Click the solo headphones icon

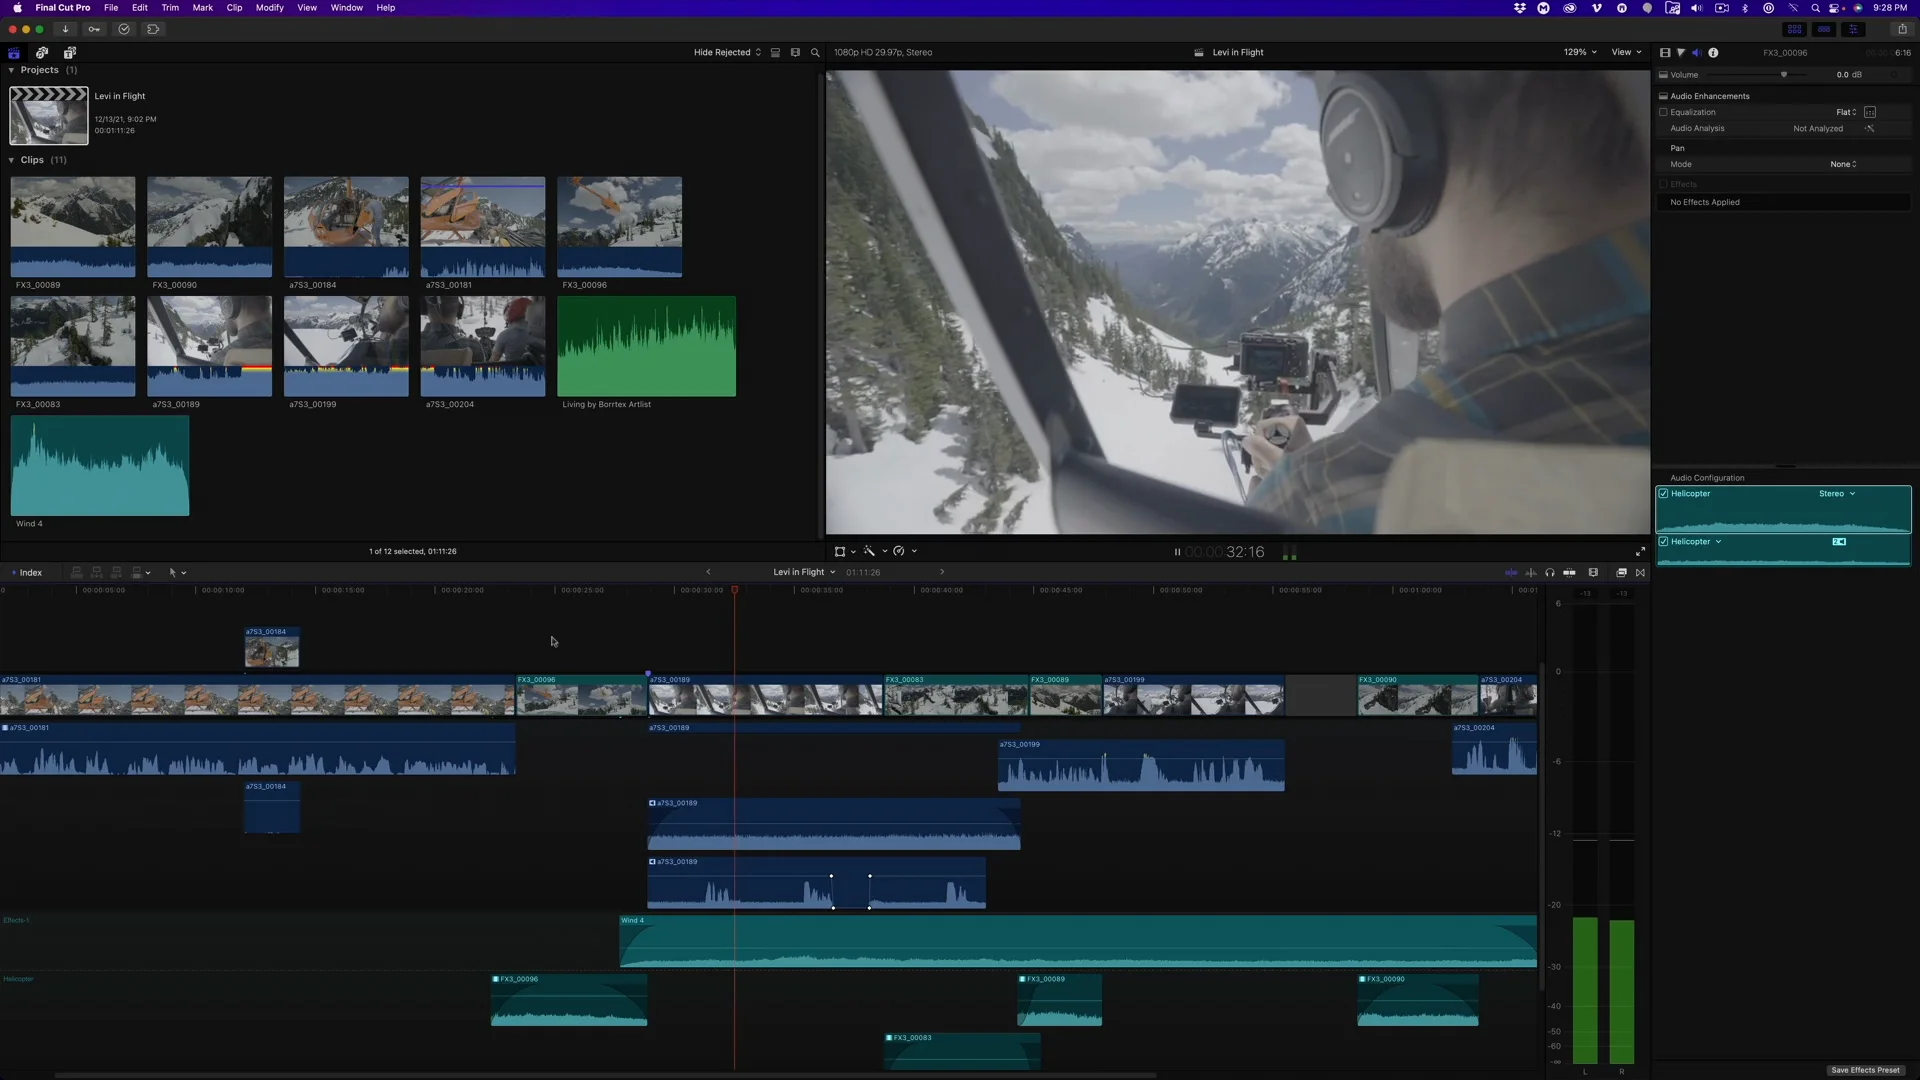(x=1550, y=573)
